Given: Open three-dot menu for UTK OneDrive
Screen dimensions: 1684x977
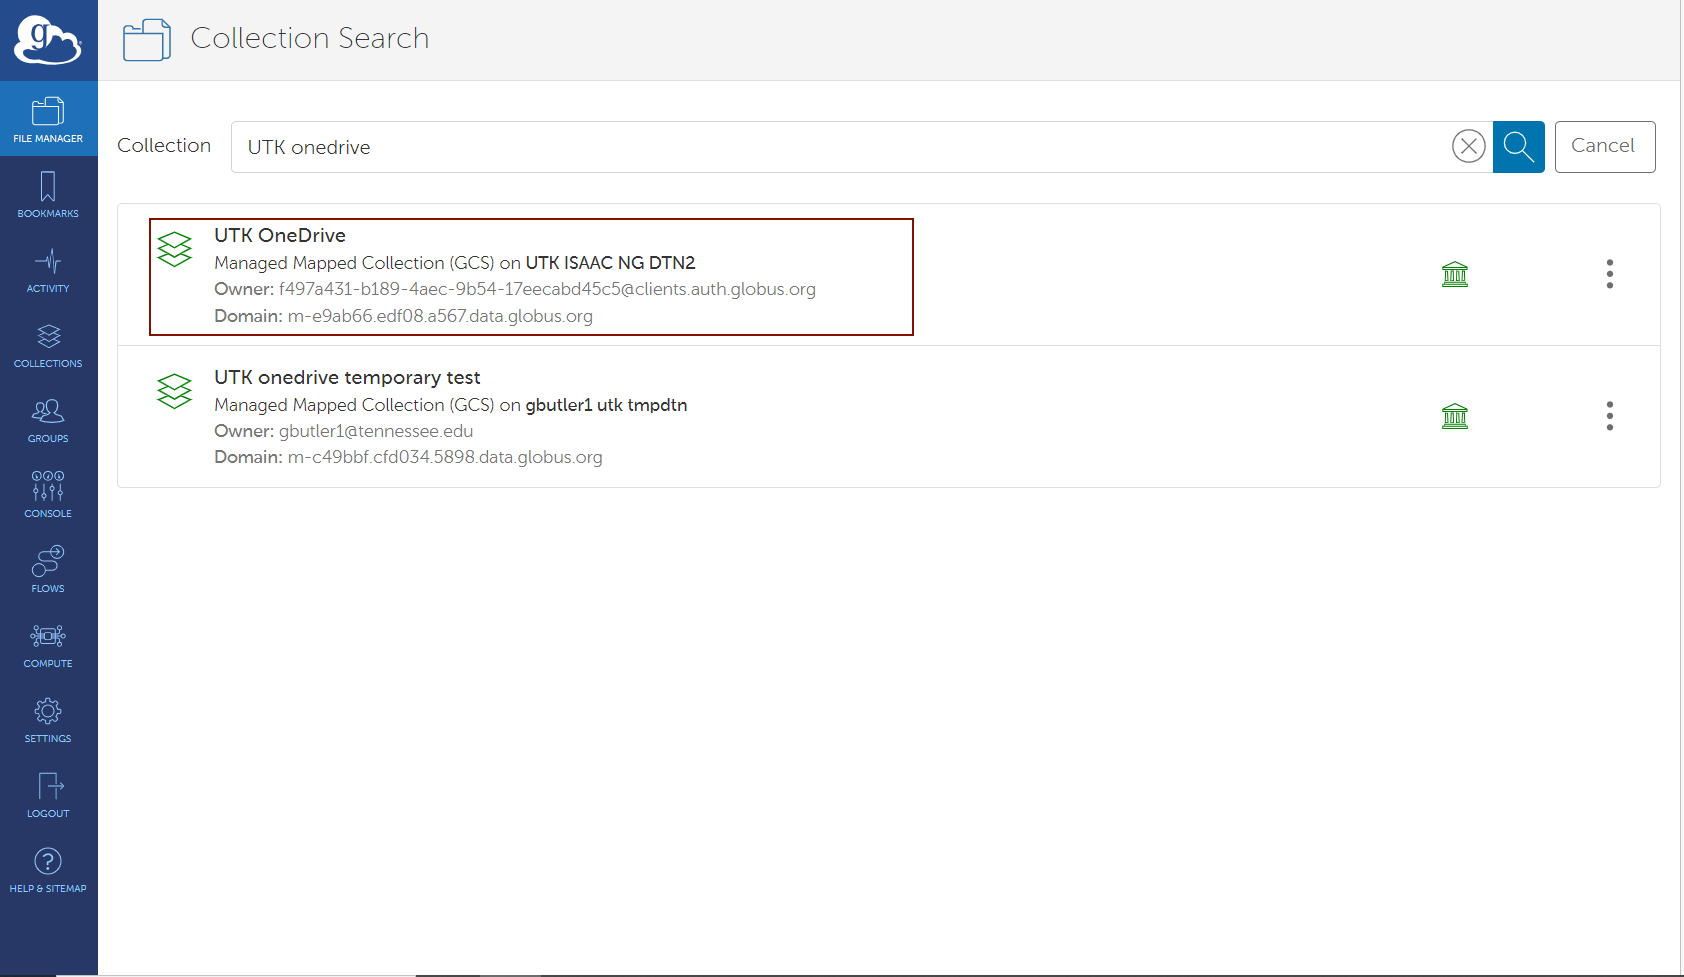Looking at the screenshot, I should 1609,274.
